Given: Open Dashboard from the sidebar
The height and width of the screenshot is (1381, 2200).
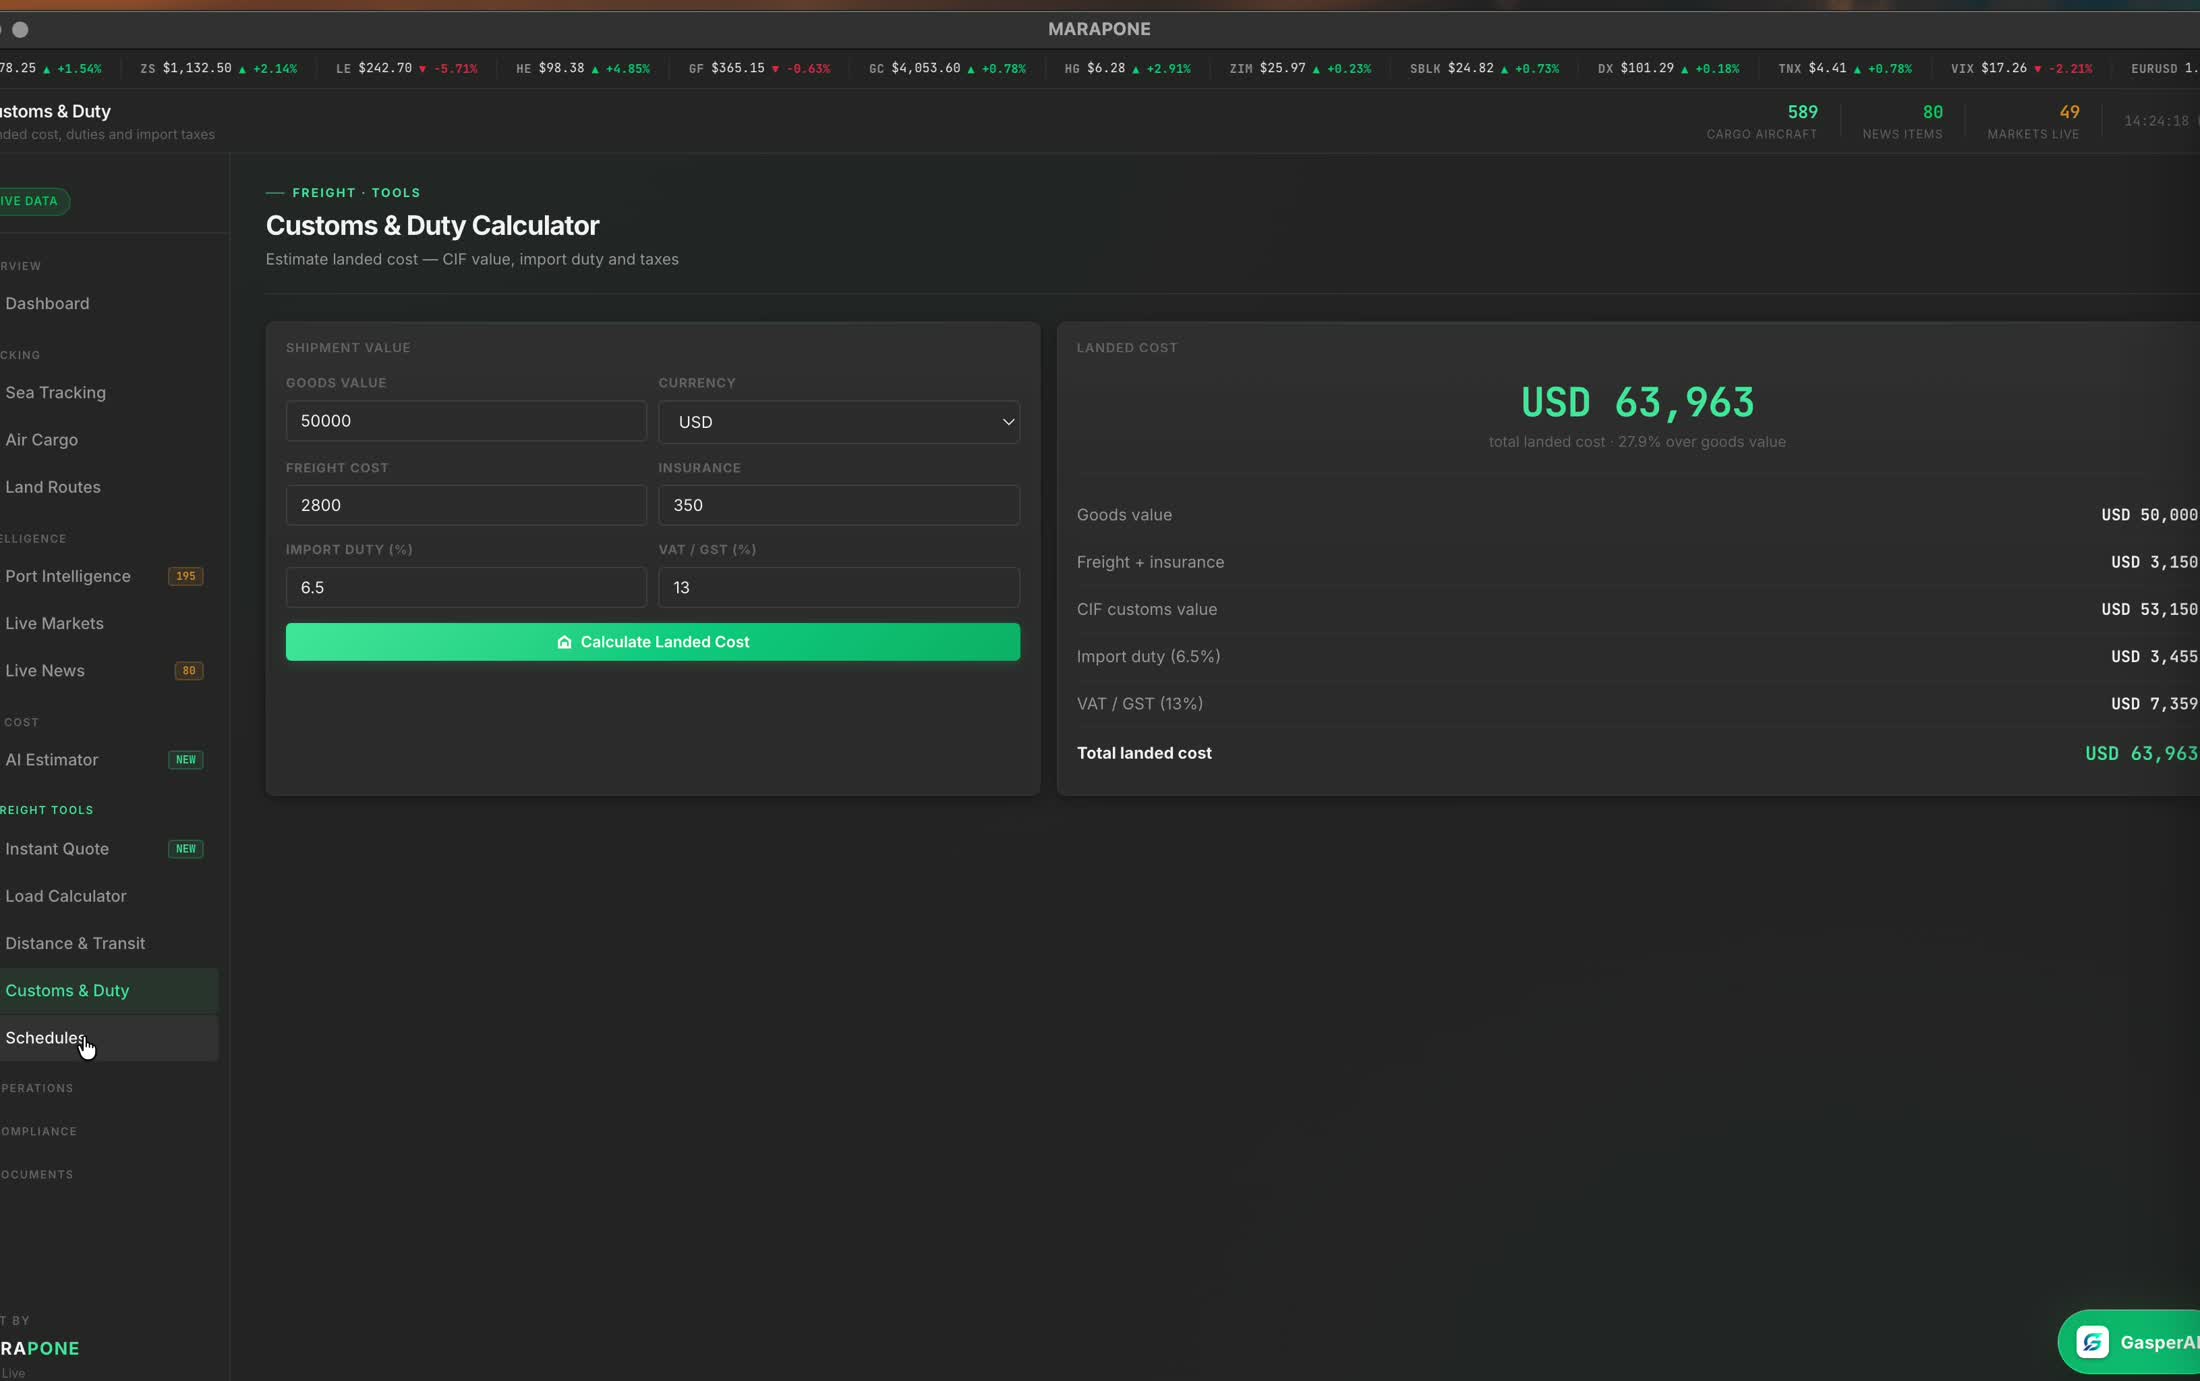Looking at the screenshot, I should click(x=47, y=303).
